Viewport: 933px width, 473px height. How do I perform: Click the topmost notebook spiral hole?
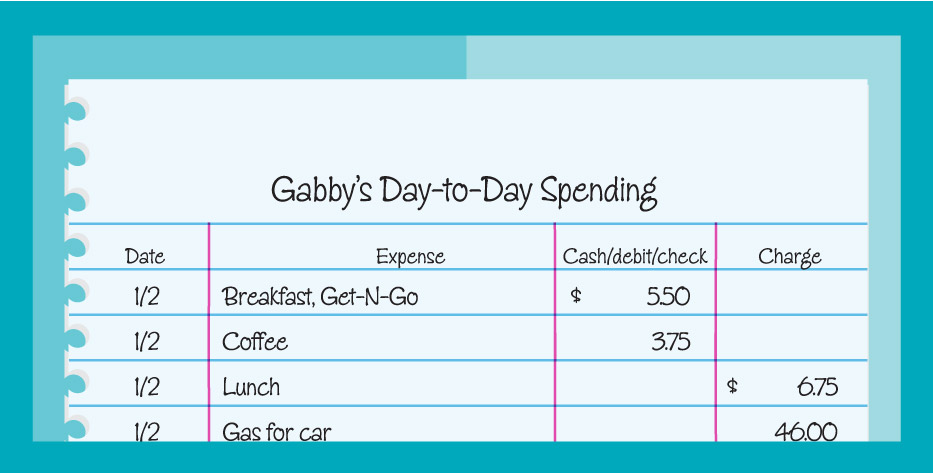[x=76, y=109]
